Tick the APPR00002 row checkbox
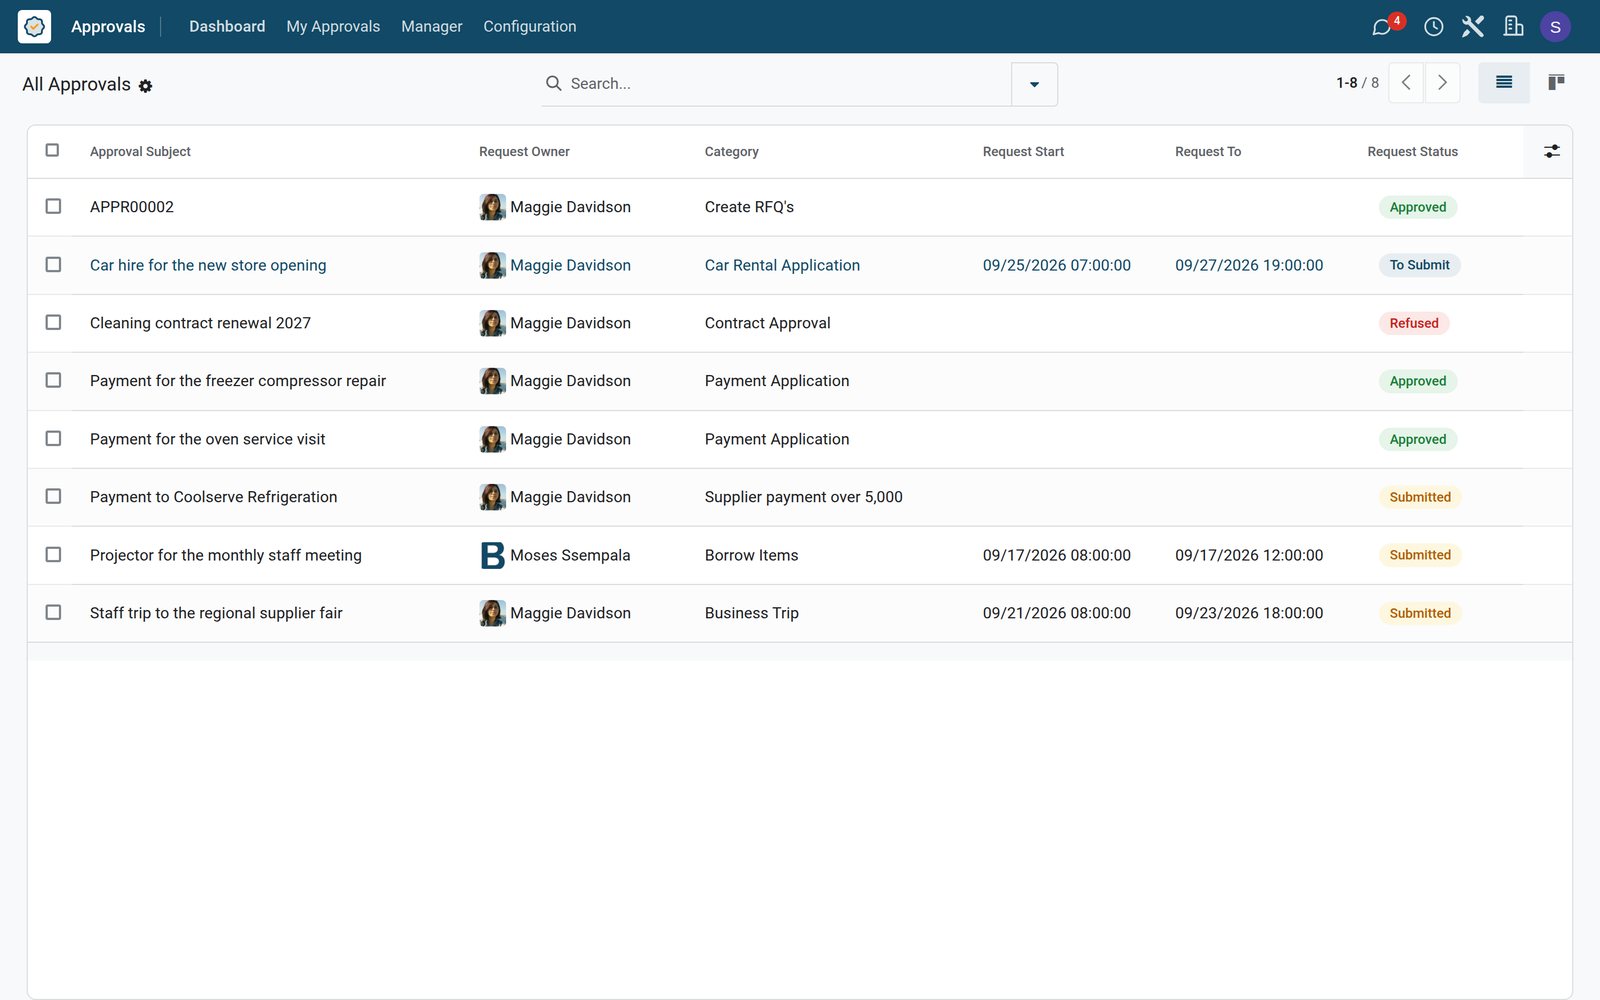 53,206
